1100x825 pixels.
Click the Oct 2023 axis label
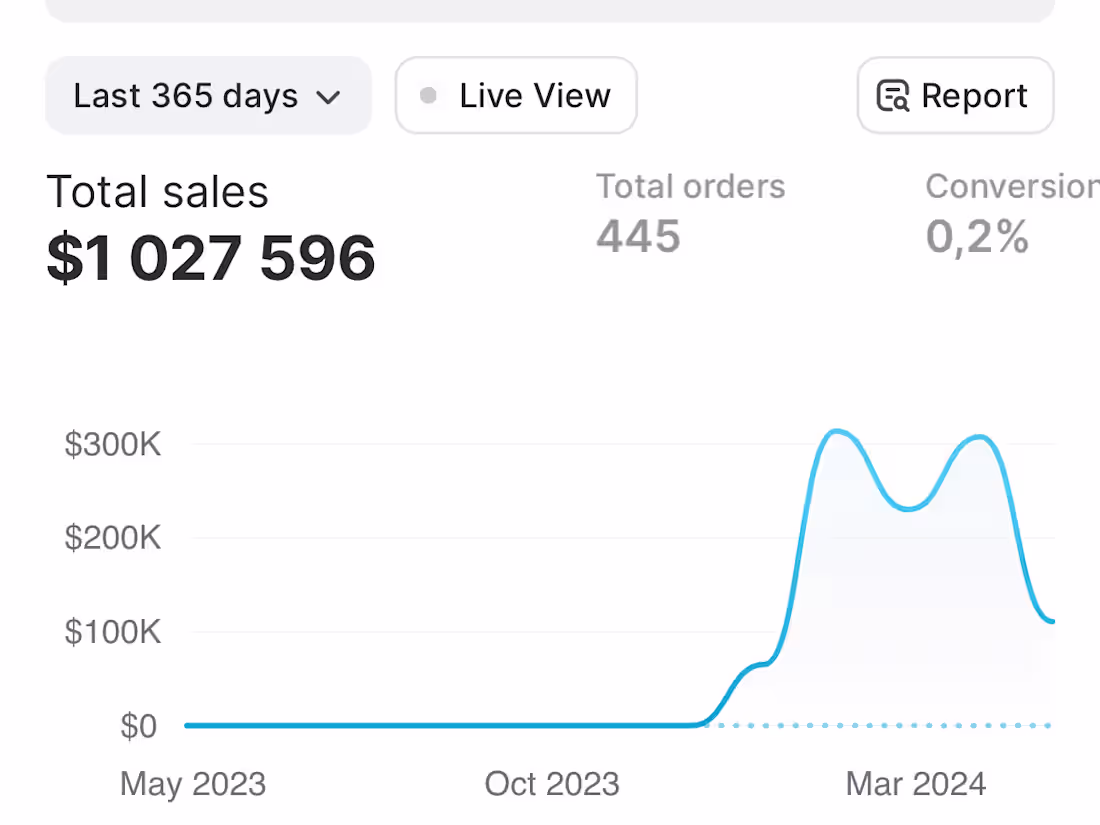tap(552, 784)
